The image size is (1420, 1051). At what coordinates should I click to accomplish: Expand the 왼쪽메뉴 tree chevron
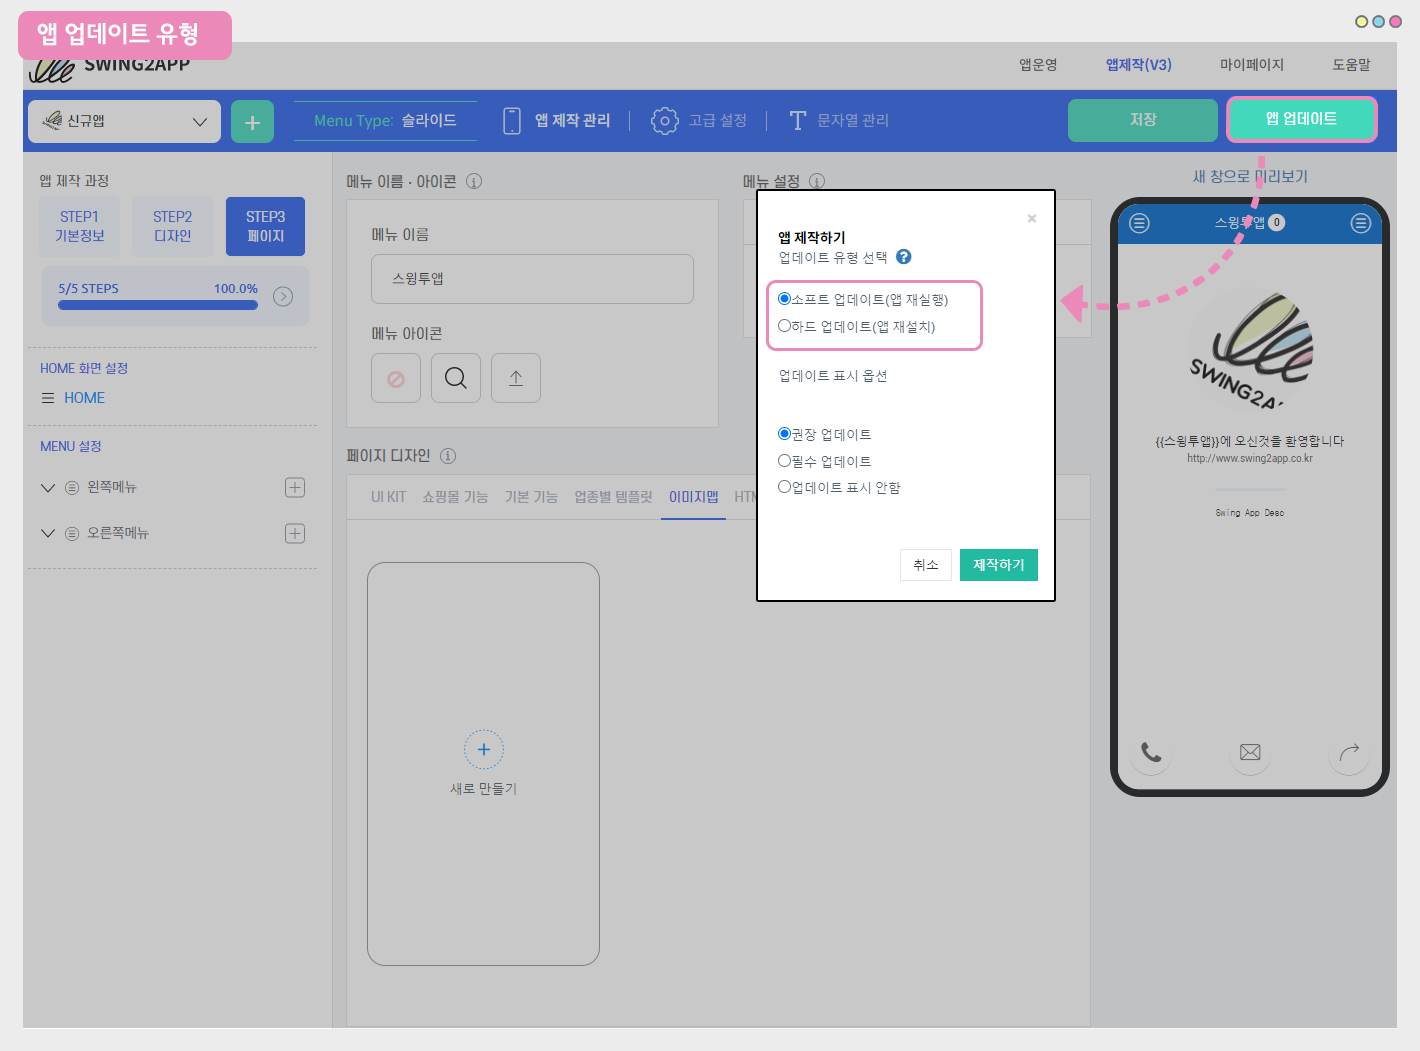(47, 487)
